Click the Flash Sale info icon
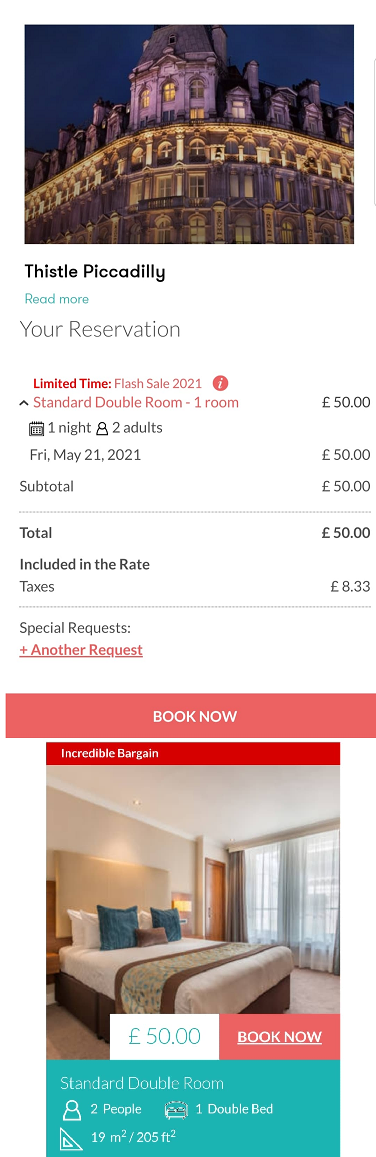 220,383
